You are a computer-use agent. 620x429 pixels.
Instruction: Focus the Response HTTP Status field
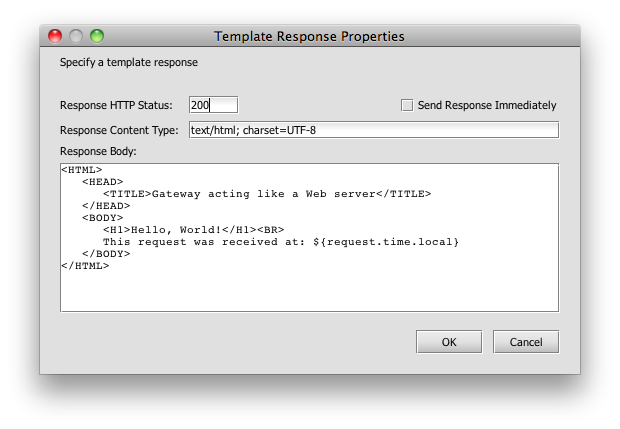coord(213,105)
